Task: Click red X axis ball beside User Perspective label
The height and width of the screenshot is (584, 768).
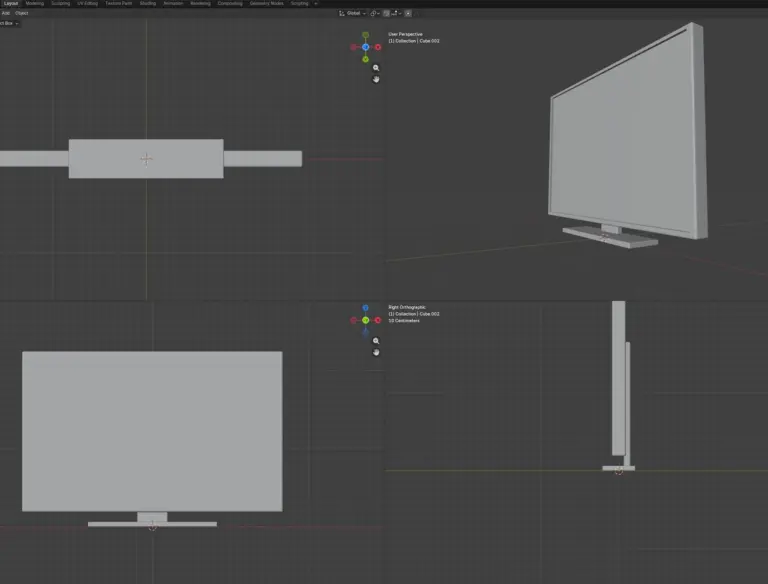Action: point(378,47)
